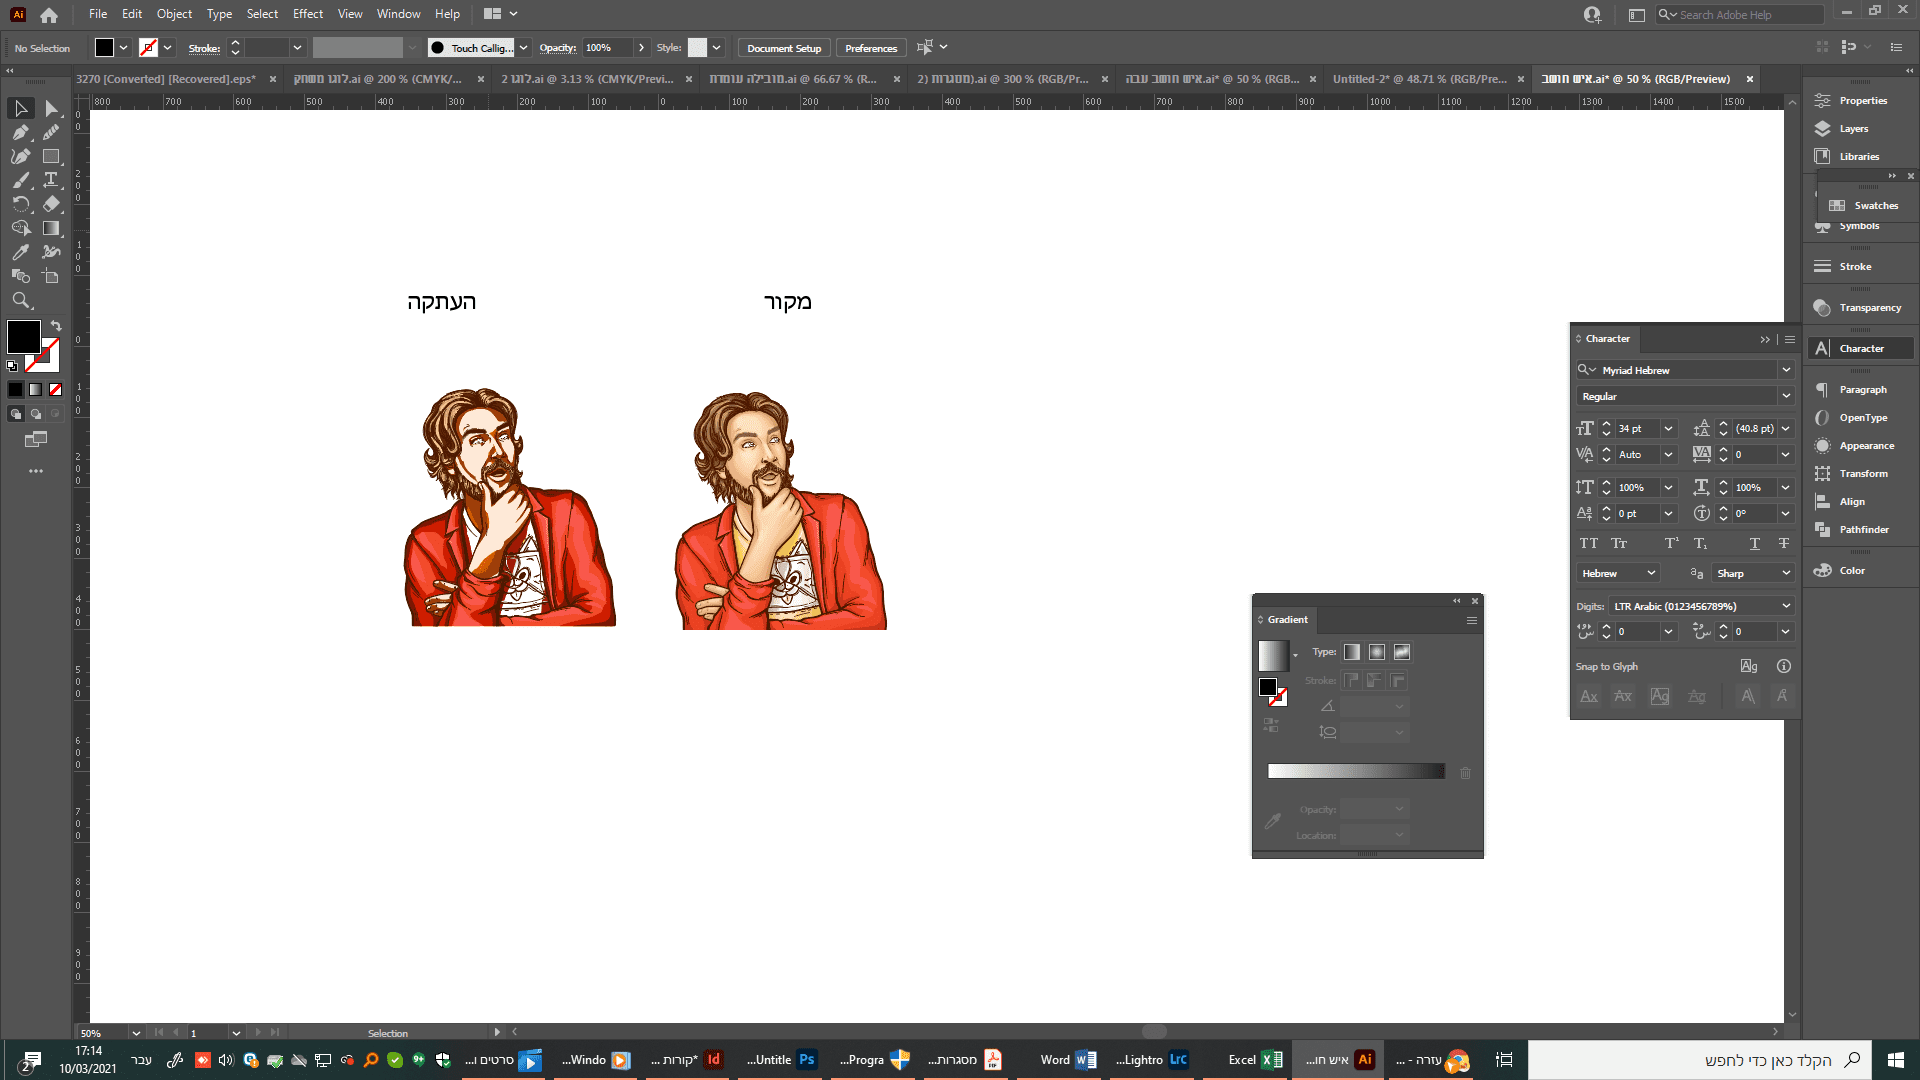
Task: Select the Rotate tool
Action: (x=20, y=204)
